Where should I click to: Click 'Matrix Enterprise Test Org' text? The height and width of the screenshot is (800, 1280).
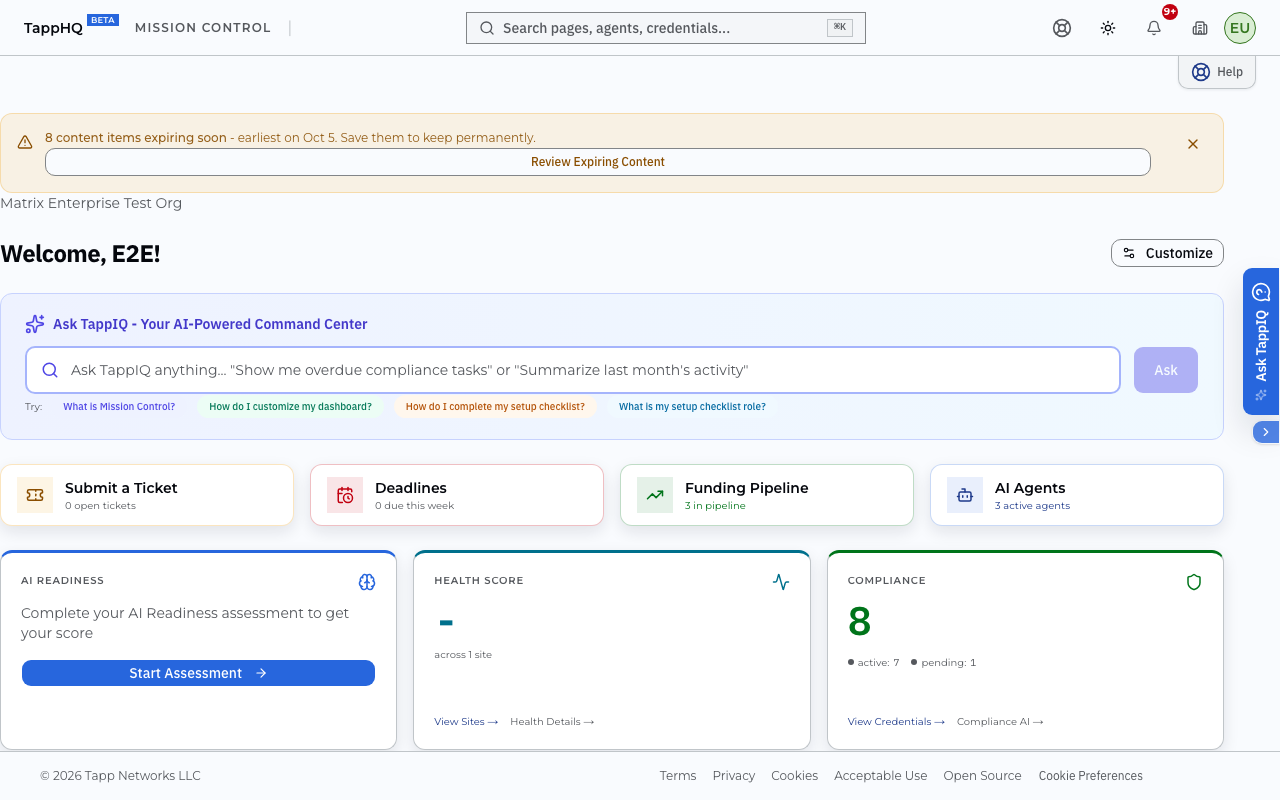tap(91, 203)
